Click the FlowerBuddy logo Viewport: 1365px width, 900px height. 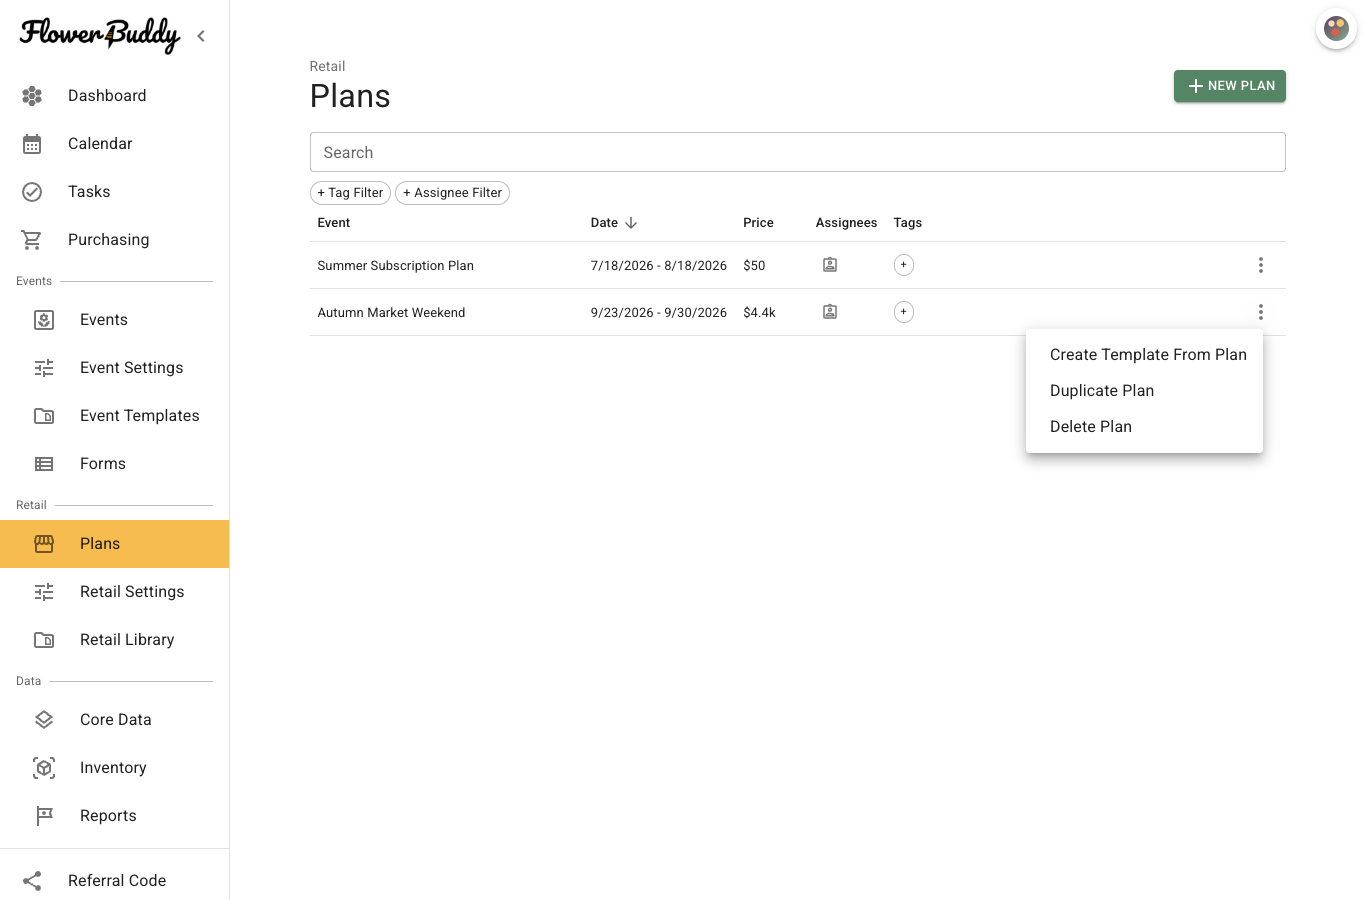tap(100, 35)
